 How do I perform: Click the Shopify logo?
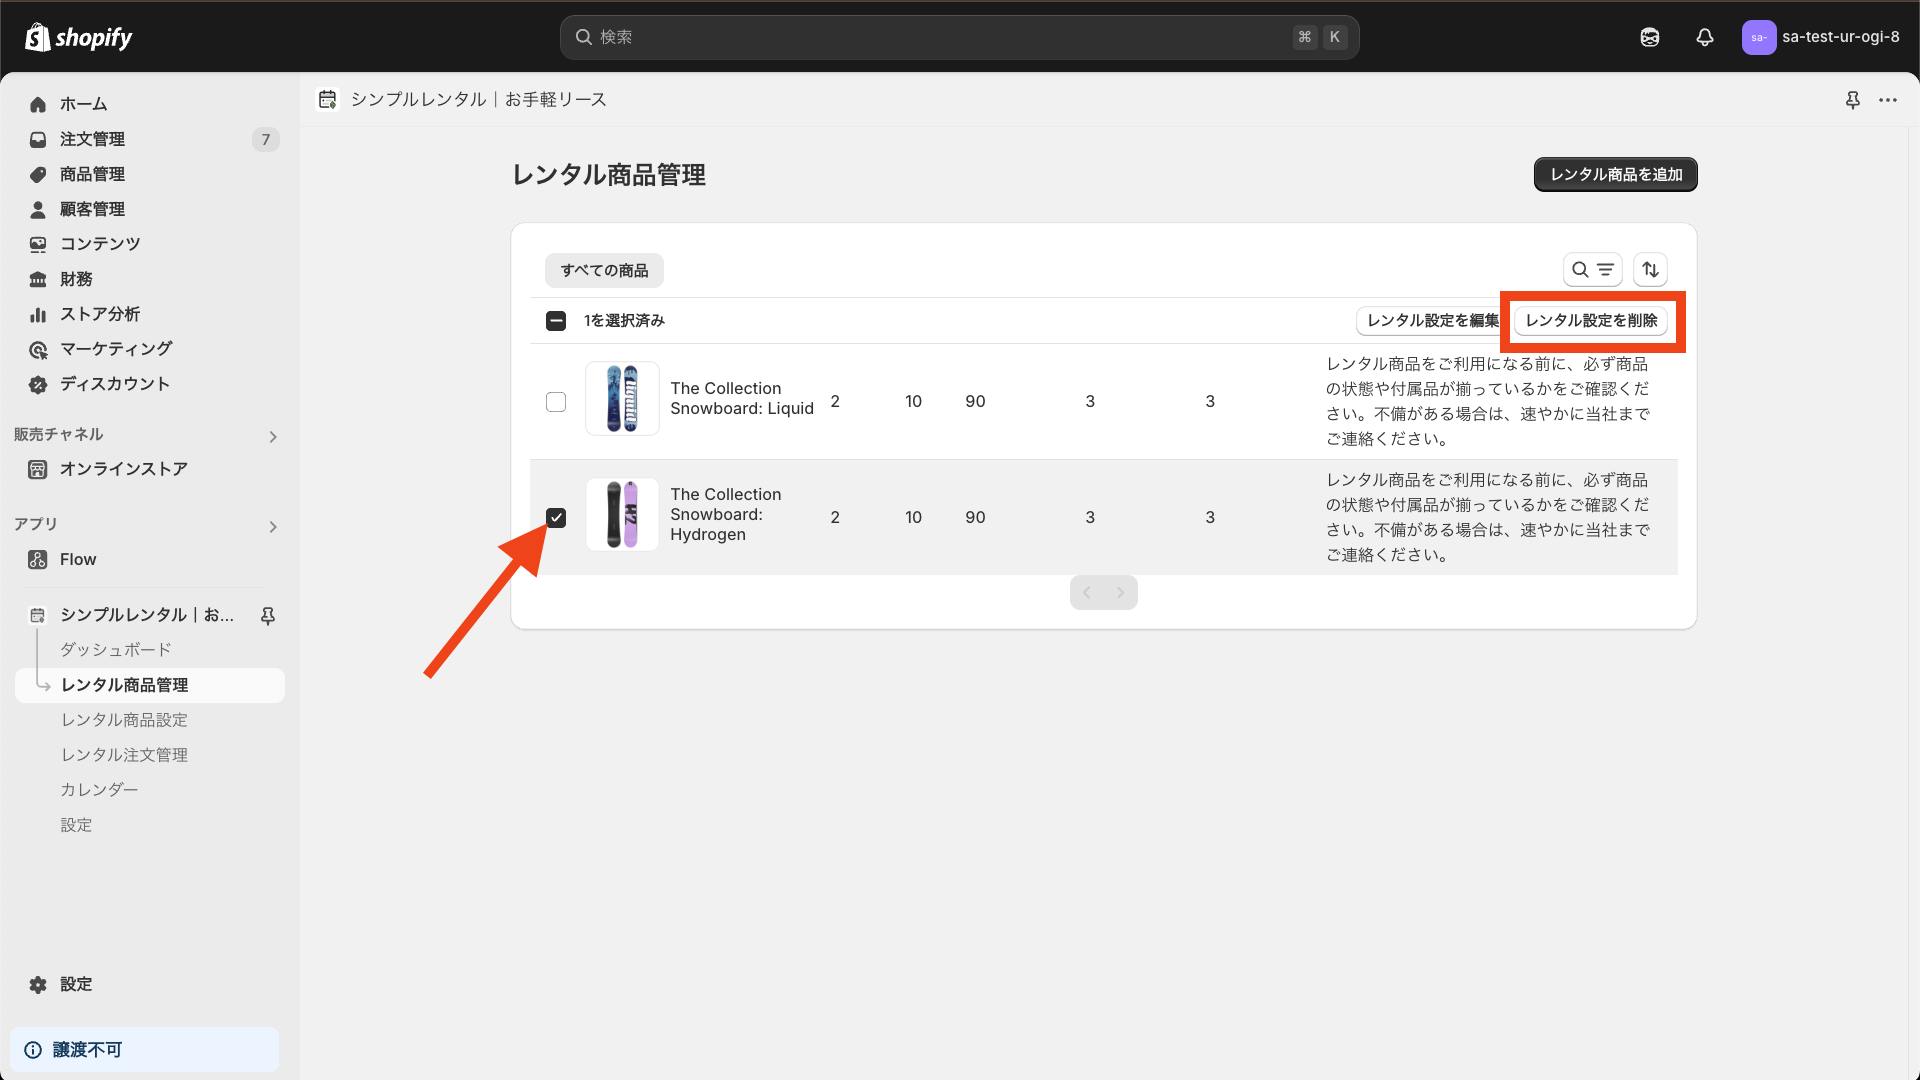pyautogui.click(x=79, y=37)
